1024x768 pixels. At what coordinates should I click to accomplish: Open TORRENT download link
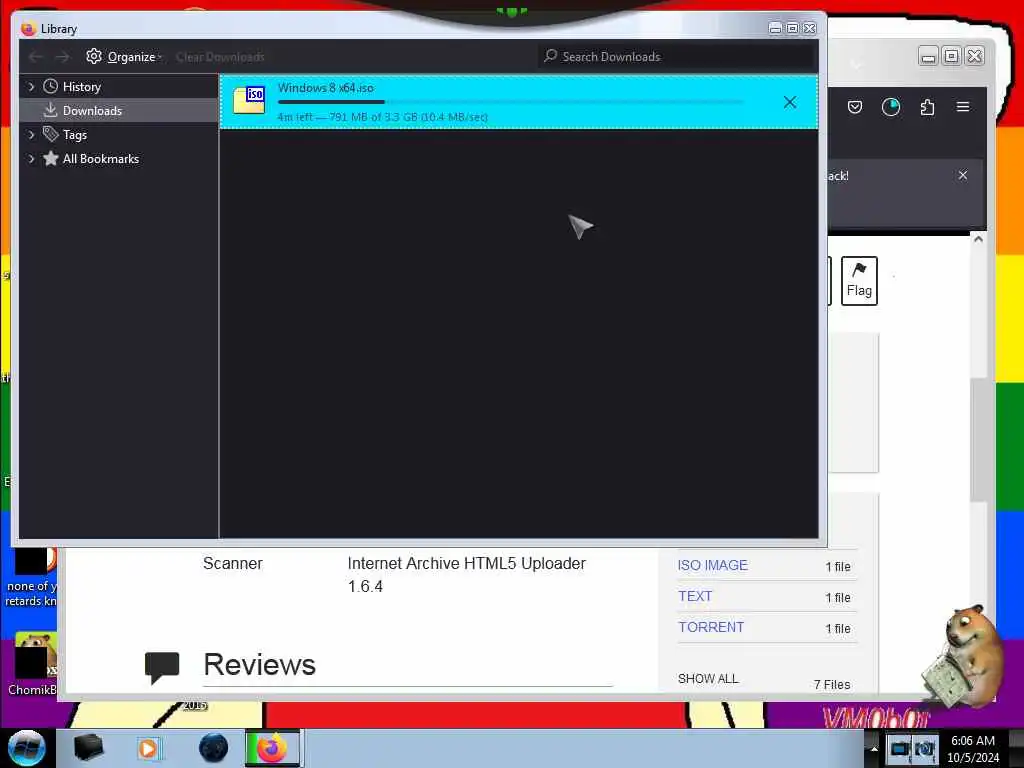coord(711,627)
